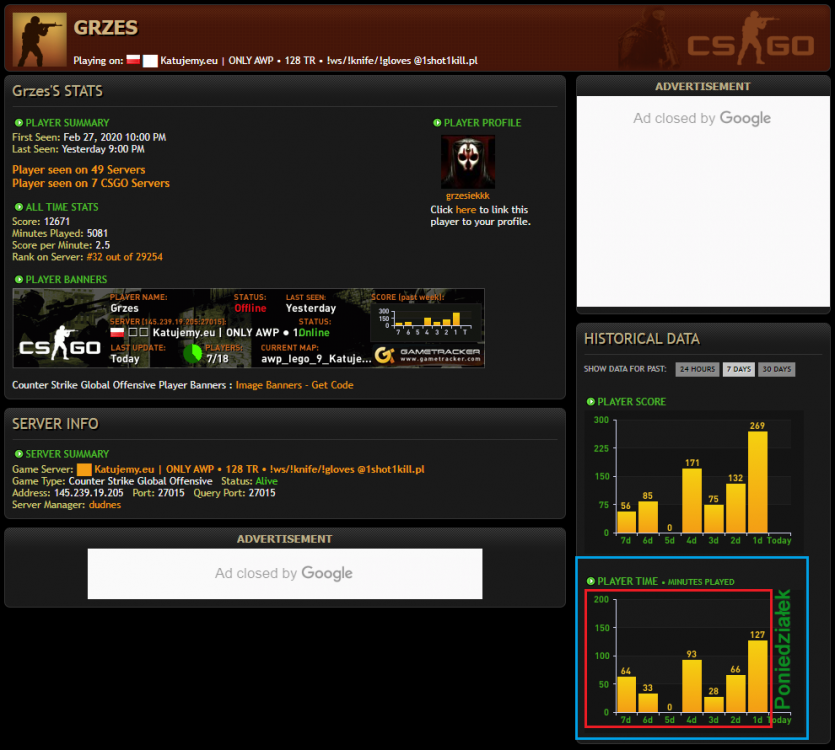Click the green Player Score bullet icon
This screenshot has width=835, height=750.
(x=591, y=402)
